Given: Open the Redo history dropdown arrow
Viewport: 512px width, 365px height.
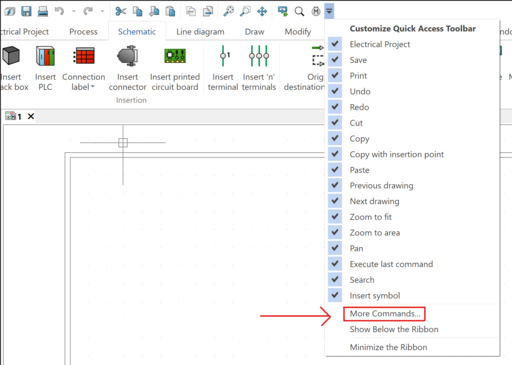Looking at the screenshot, I should pos(102,11).
